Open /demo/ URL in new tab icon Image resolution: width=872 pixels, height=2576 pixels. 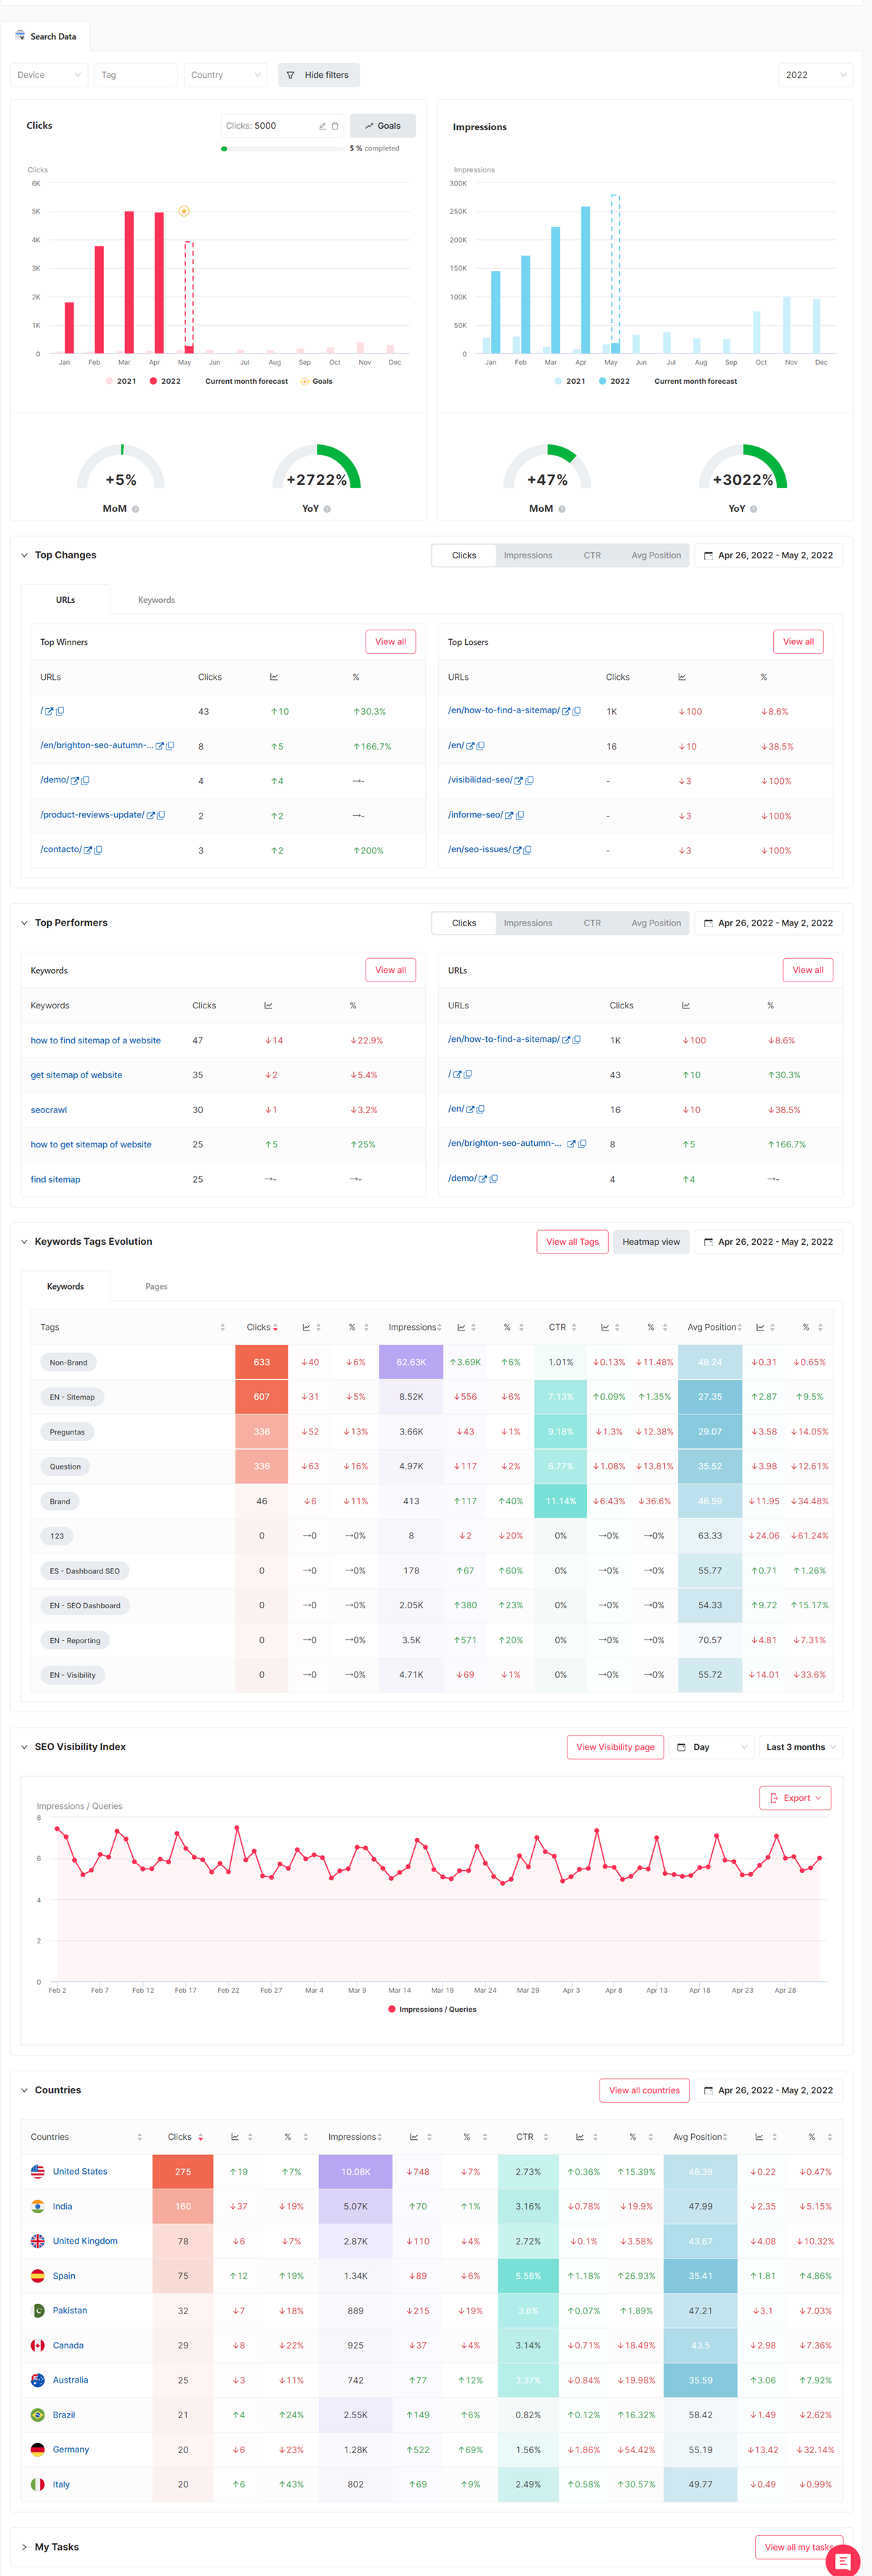(x=75, y=781)
